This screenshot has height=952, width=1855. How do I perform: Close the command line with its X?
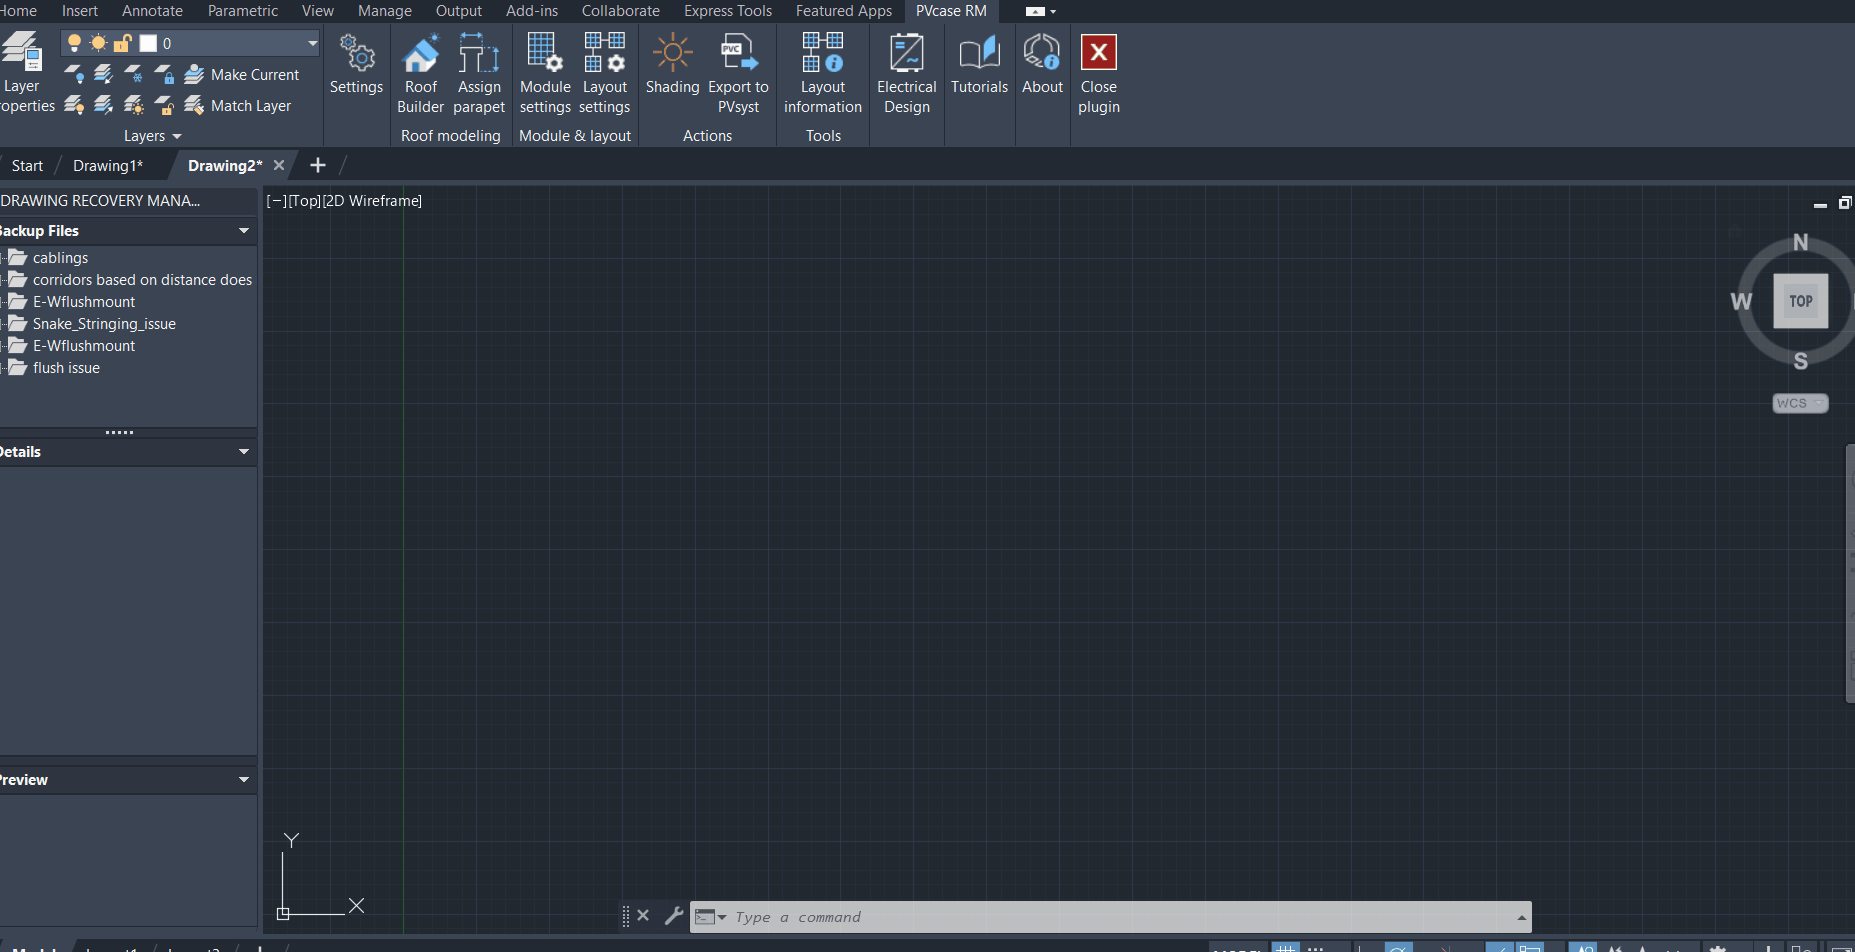(x=643, y=916)
